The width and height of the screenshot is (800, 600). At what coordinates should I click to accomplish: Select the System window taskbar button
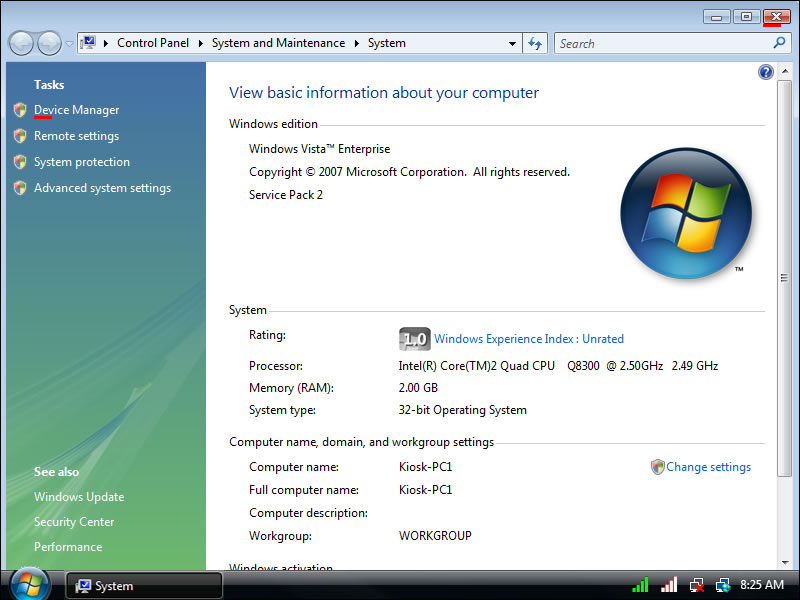click(144, 586)
